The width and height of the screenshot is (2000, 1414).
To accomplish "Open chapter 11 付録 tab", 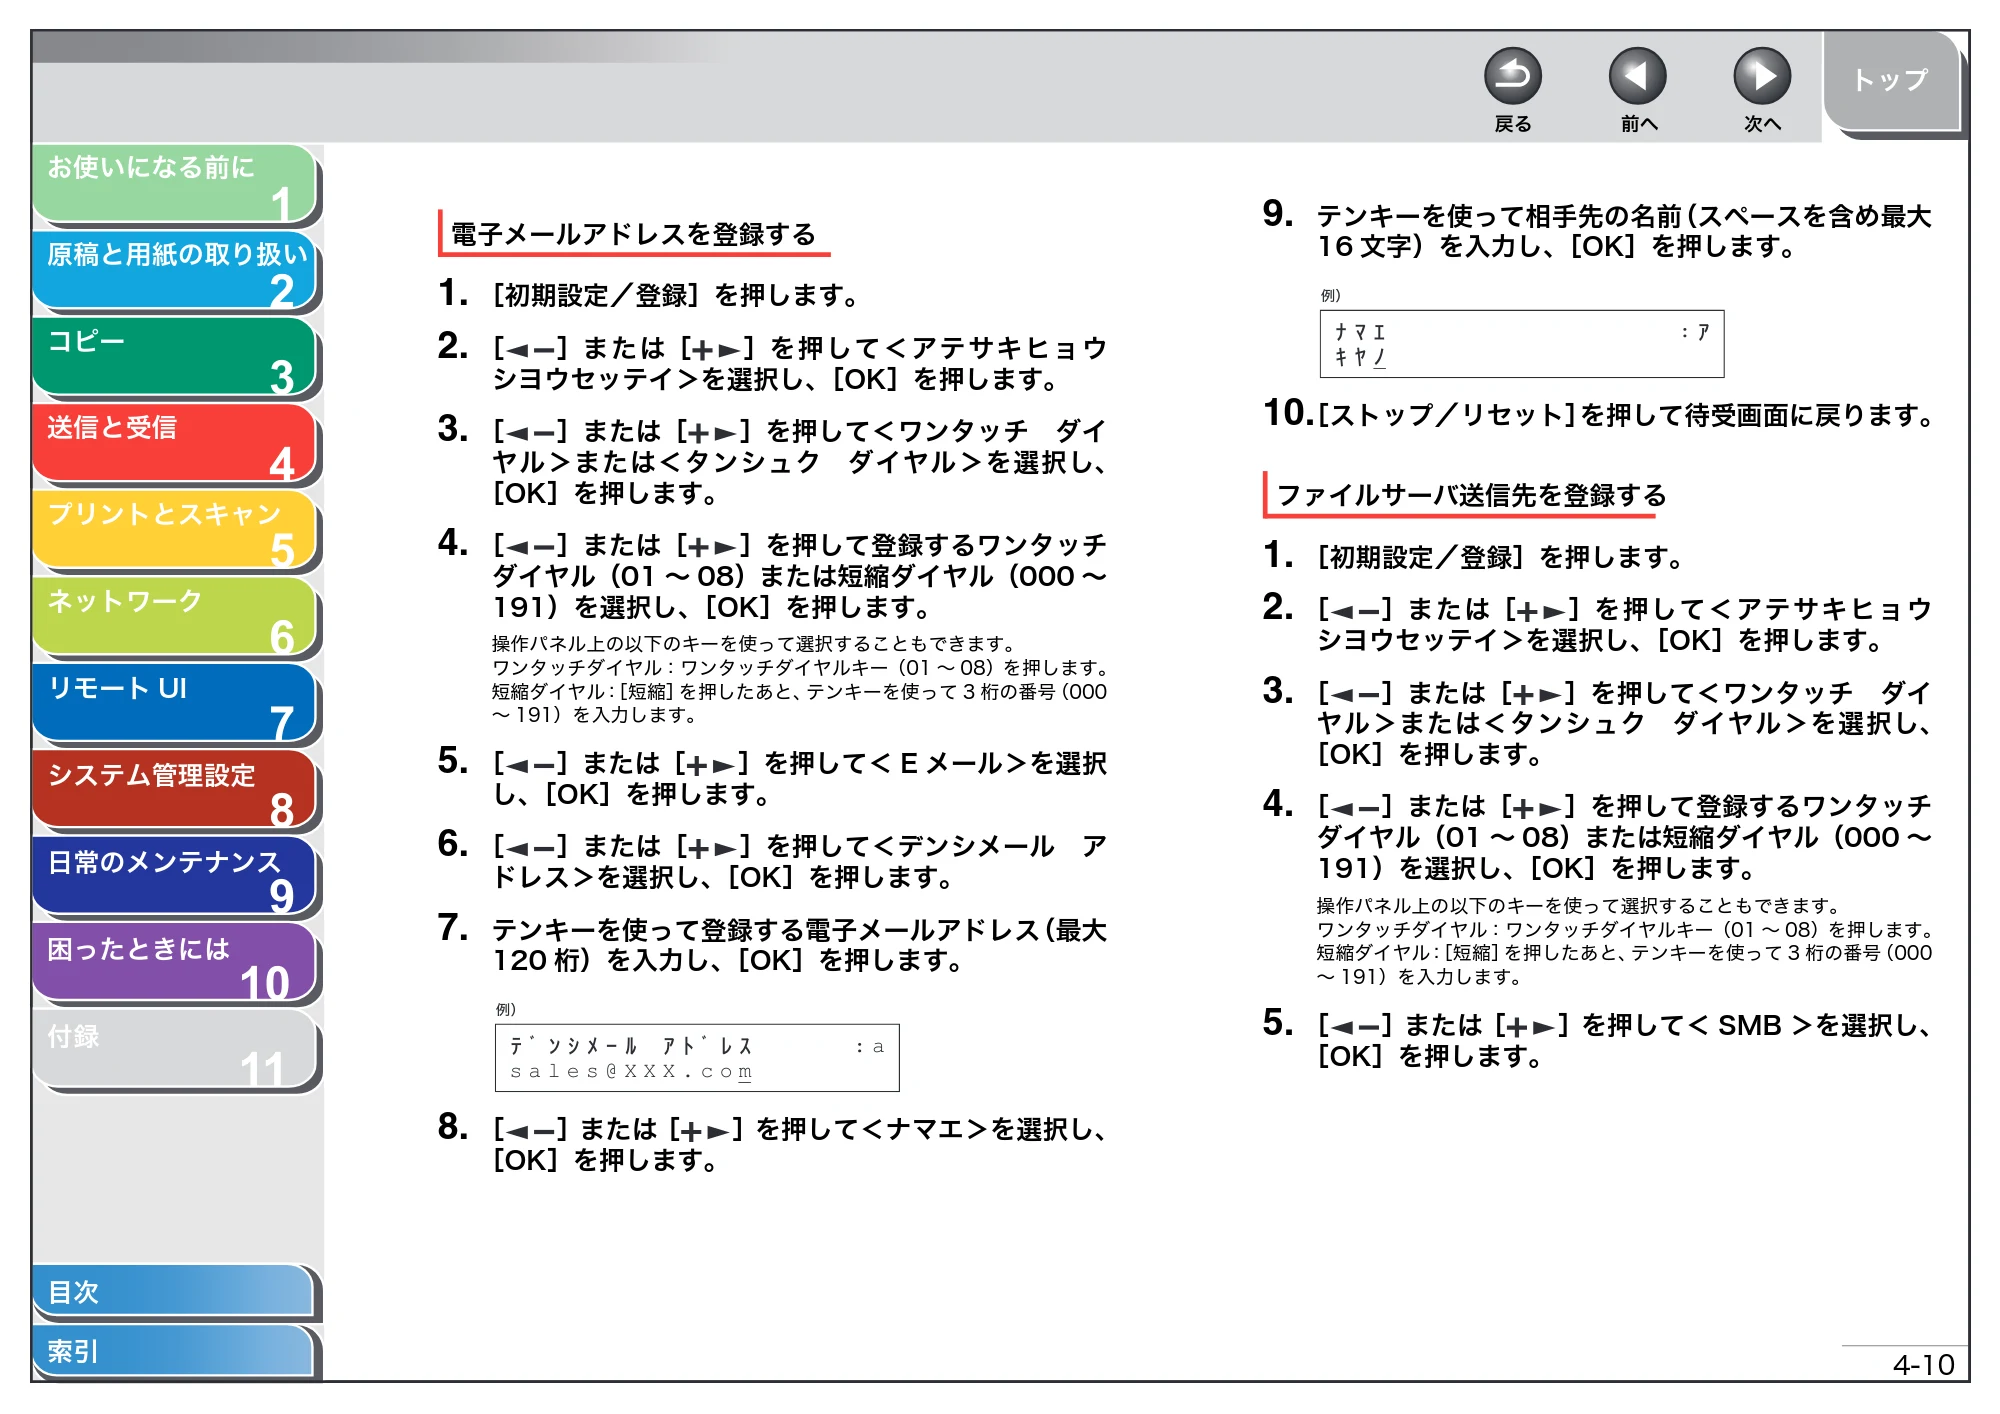I will [x=175, y=1050].
